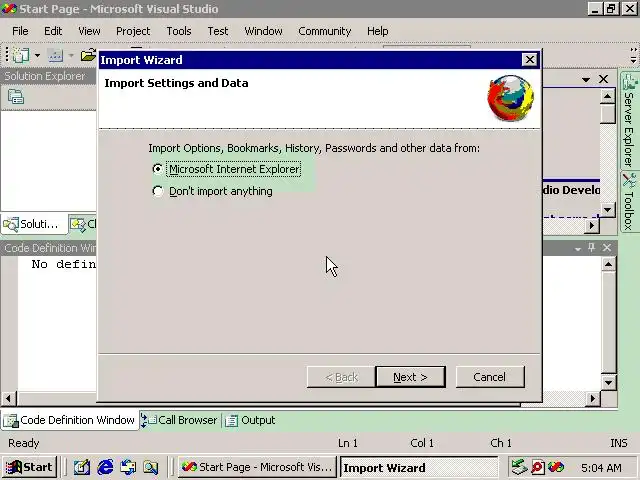Click the Properties icon in Solution Explorer

pos(16,97)
